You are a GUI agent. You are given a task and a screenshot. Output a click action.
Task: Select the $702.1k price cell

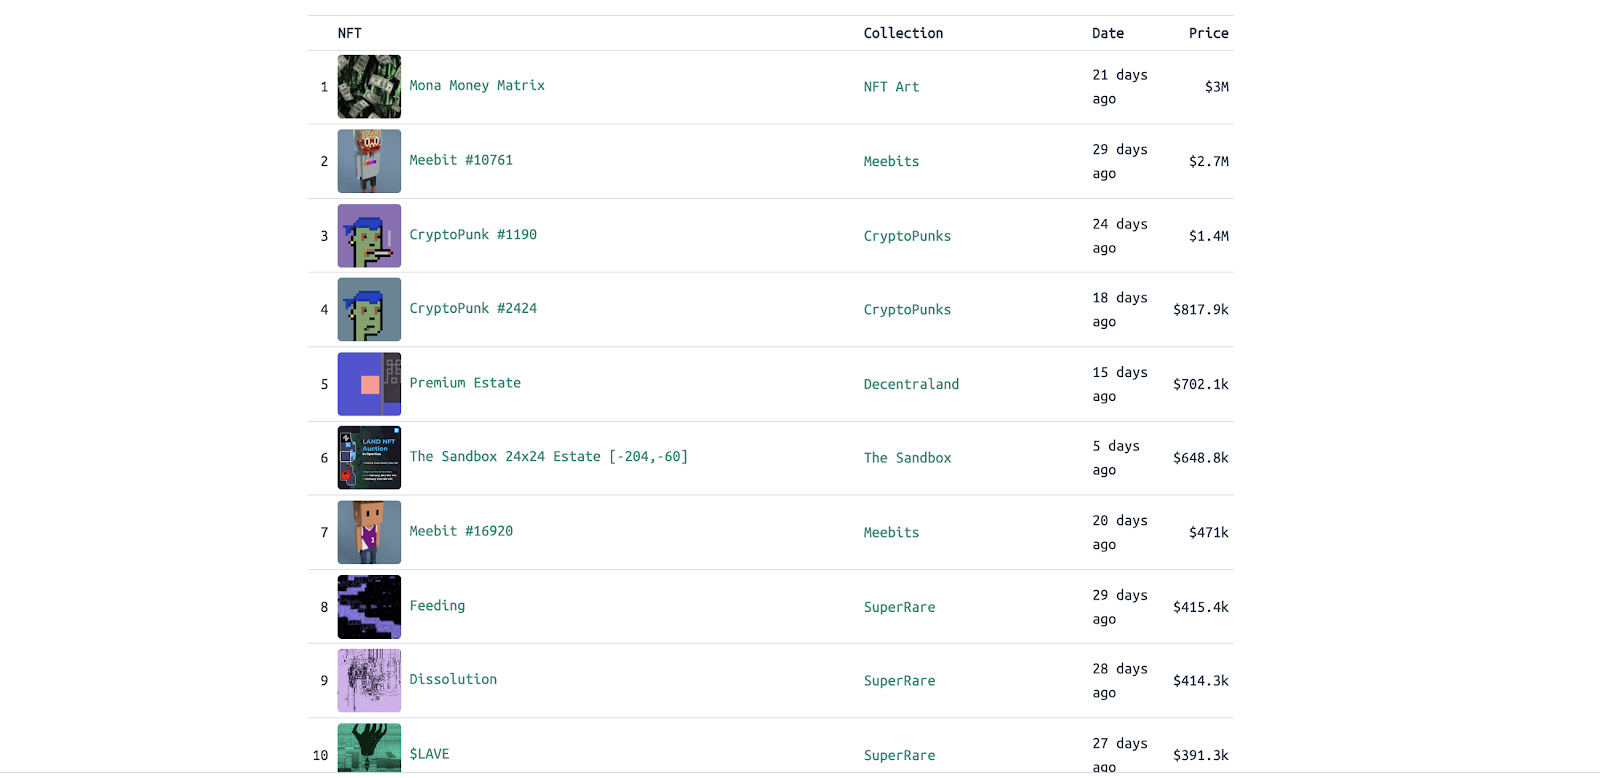click(x=1201, y=384)
